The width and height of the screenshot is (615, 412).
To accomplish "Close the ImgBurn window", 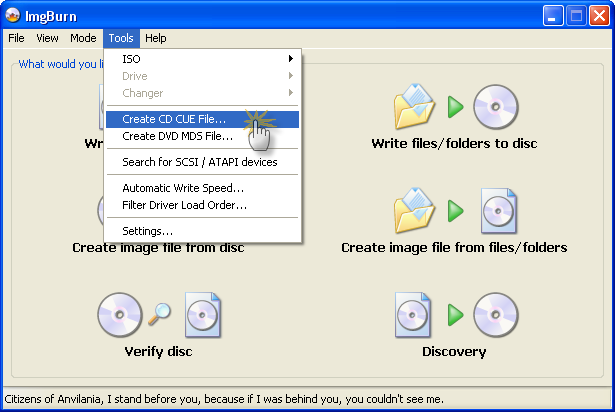I will pos(599,16).
